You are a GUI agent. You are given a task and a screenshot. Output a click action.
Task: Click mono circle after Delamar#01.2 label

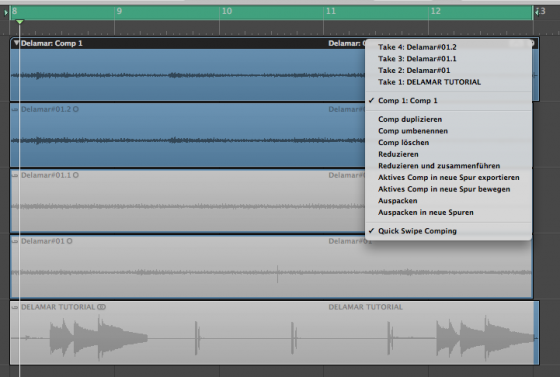(x=76, y=109)
